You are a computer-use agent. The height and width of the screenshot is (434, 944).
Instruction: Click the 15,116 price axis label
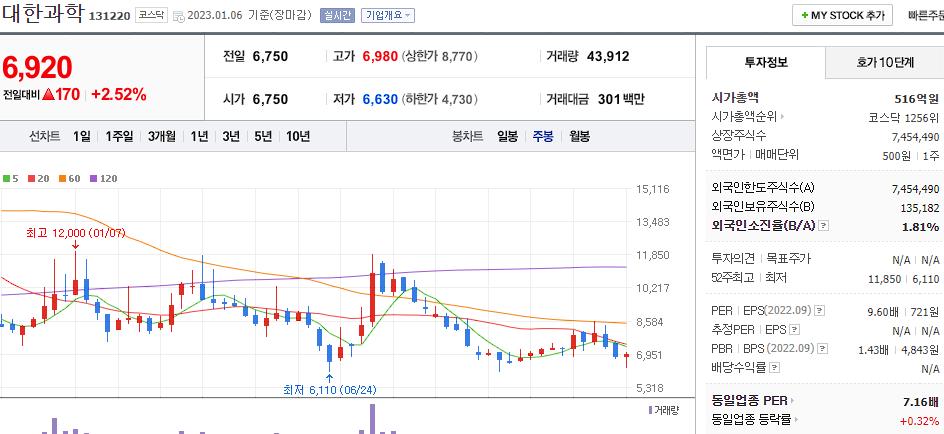(x=653, y=190)
